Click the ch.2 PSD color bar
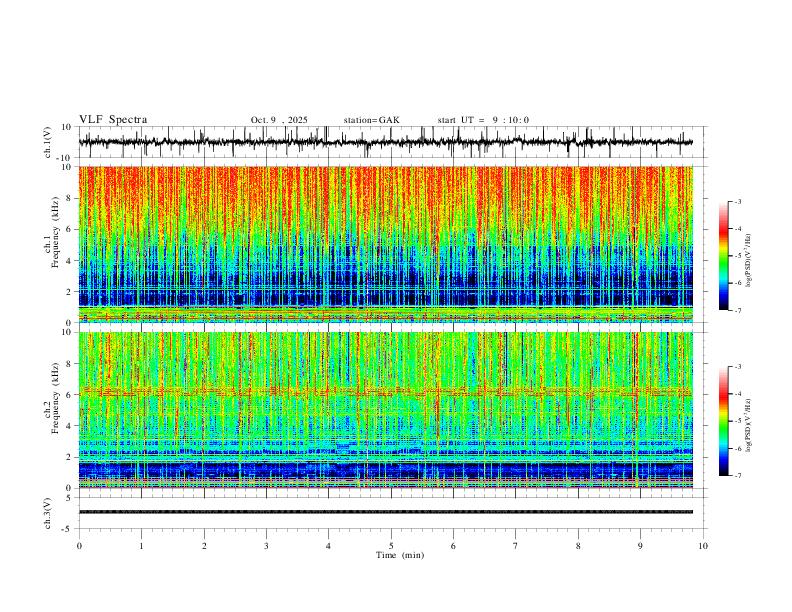This screenshot has width=792, height=612. tap(723, 421)
